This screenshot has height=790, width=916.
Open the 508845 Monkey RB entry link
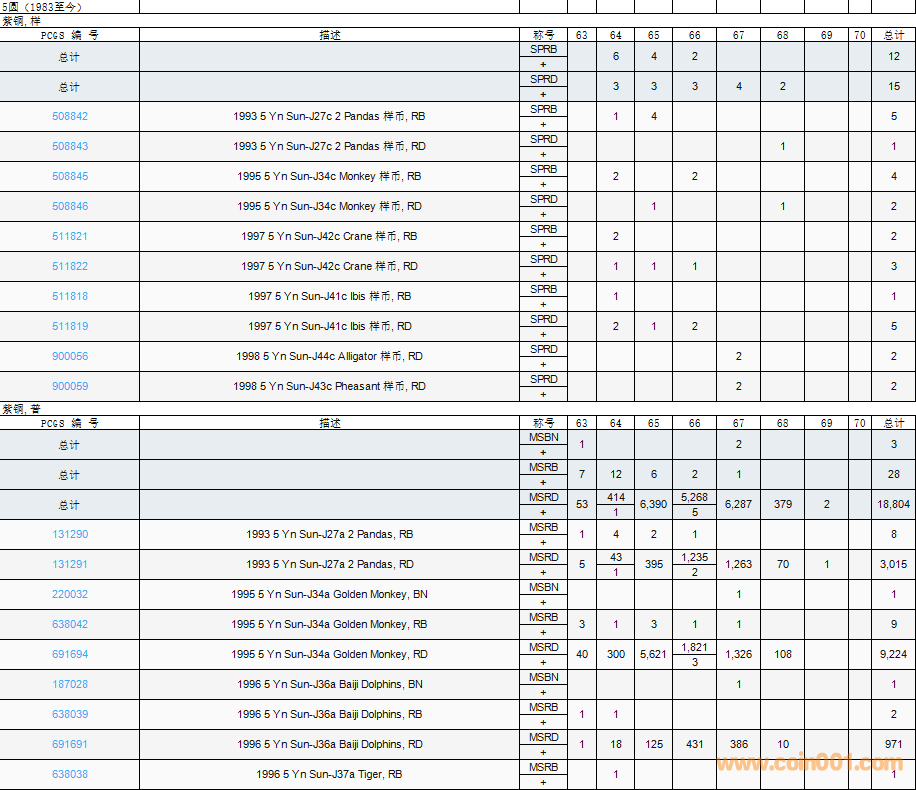pyautogui.click(x=70, y=177)
